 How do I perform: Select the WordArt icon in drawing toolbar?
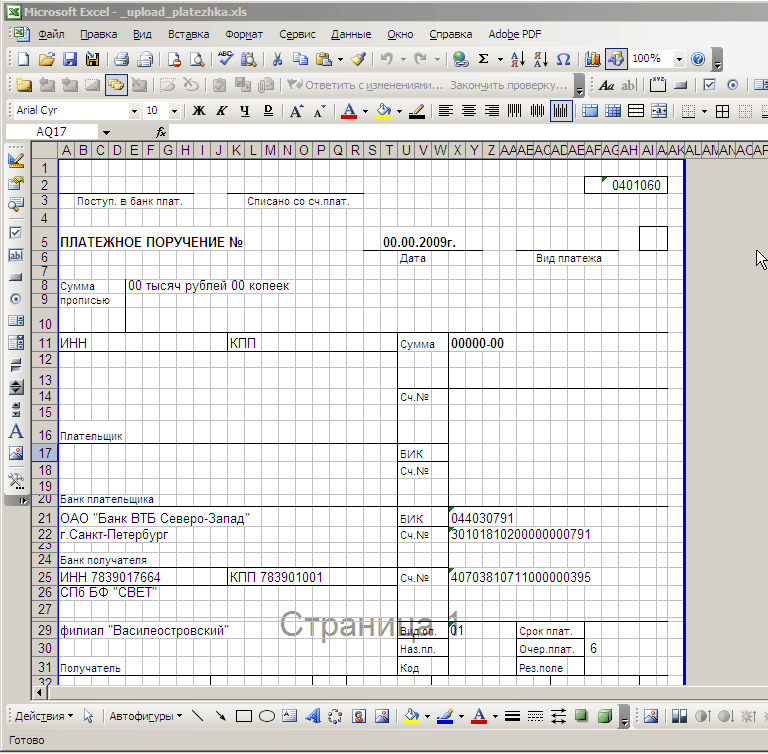pos(312,716)
